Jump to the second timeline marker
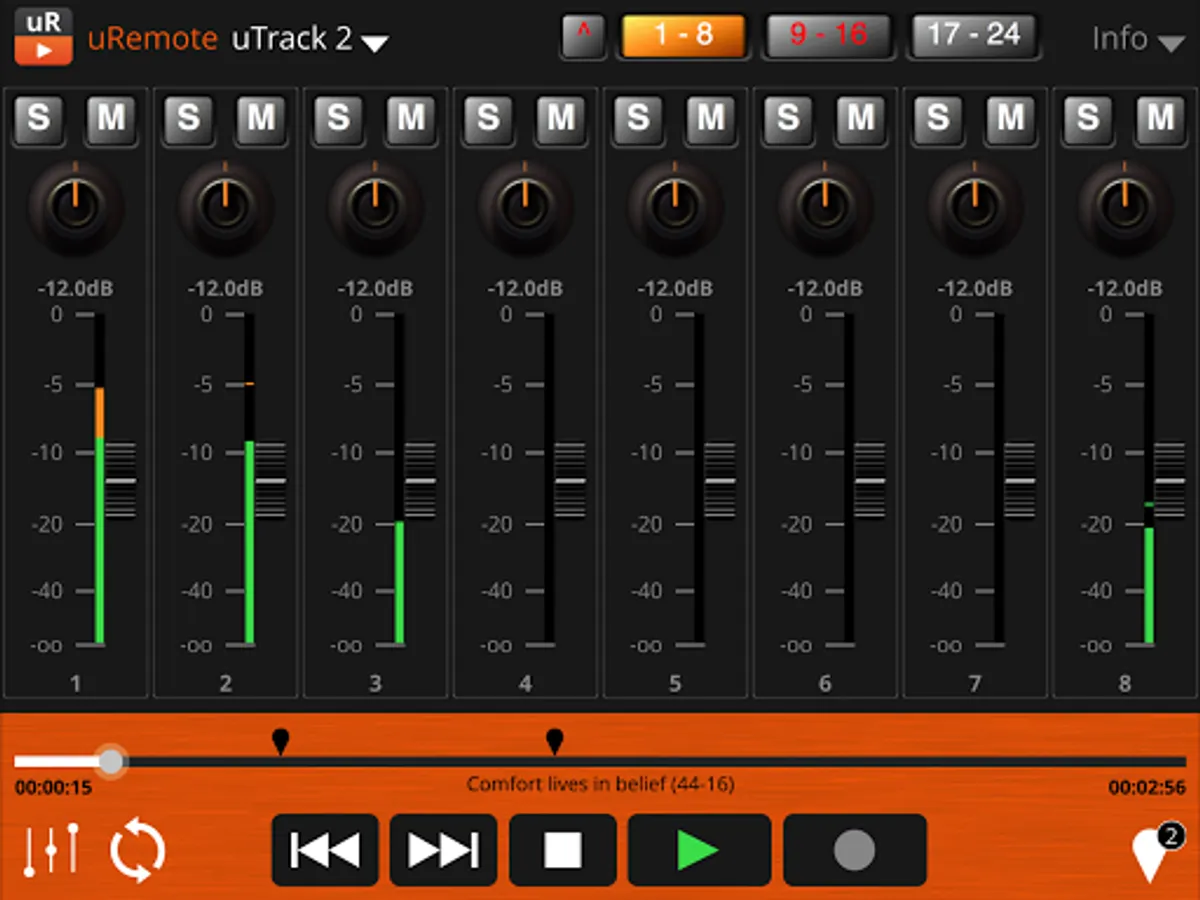1200x900 pixels. pos(554,741)
